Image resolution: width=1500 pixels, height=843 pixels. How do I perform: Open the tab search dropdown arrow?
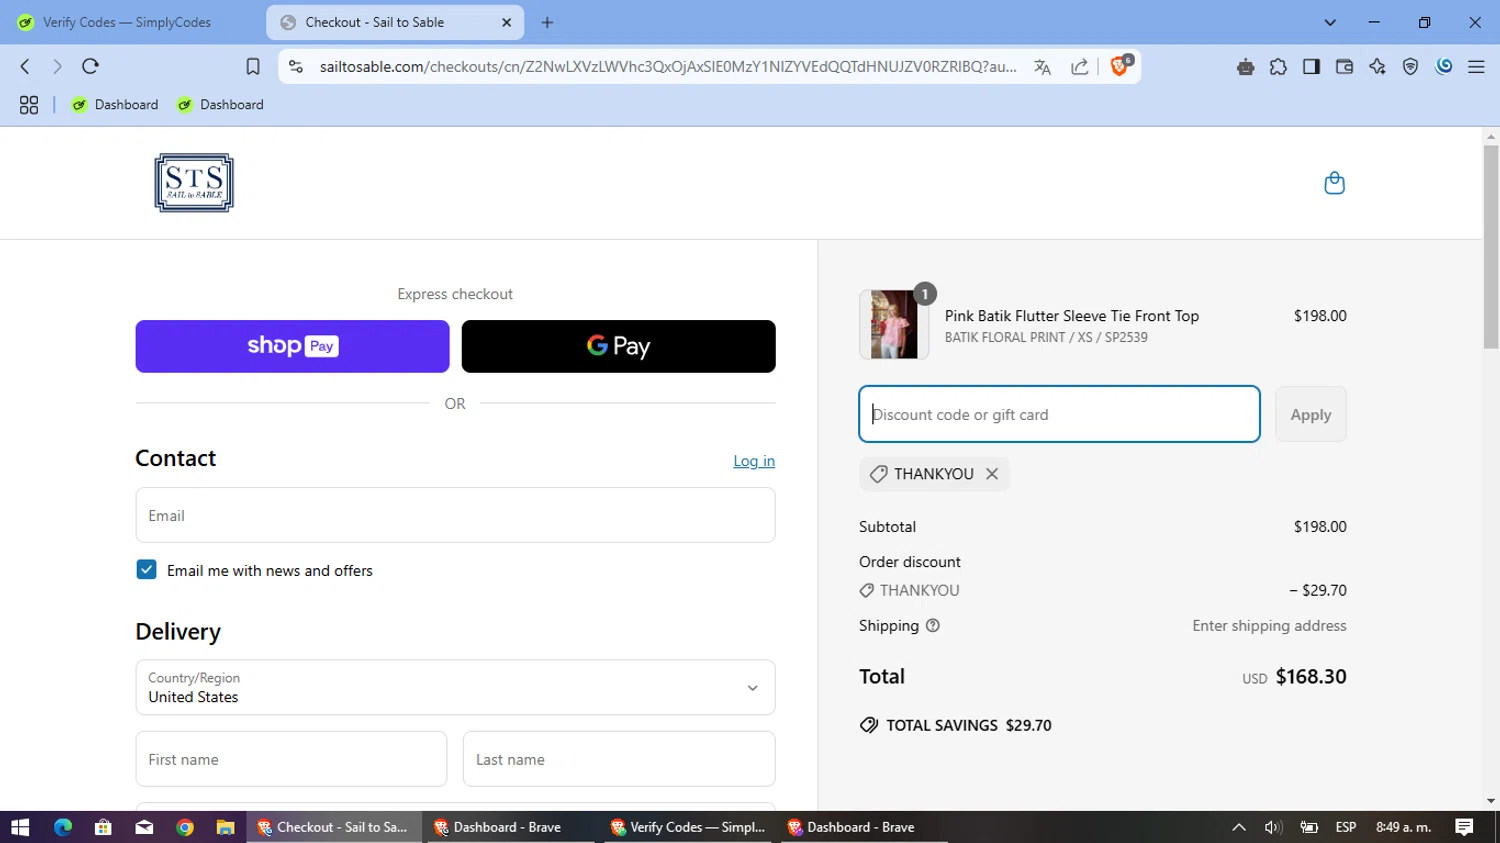[1330, 22]
